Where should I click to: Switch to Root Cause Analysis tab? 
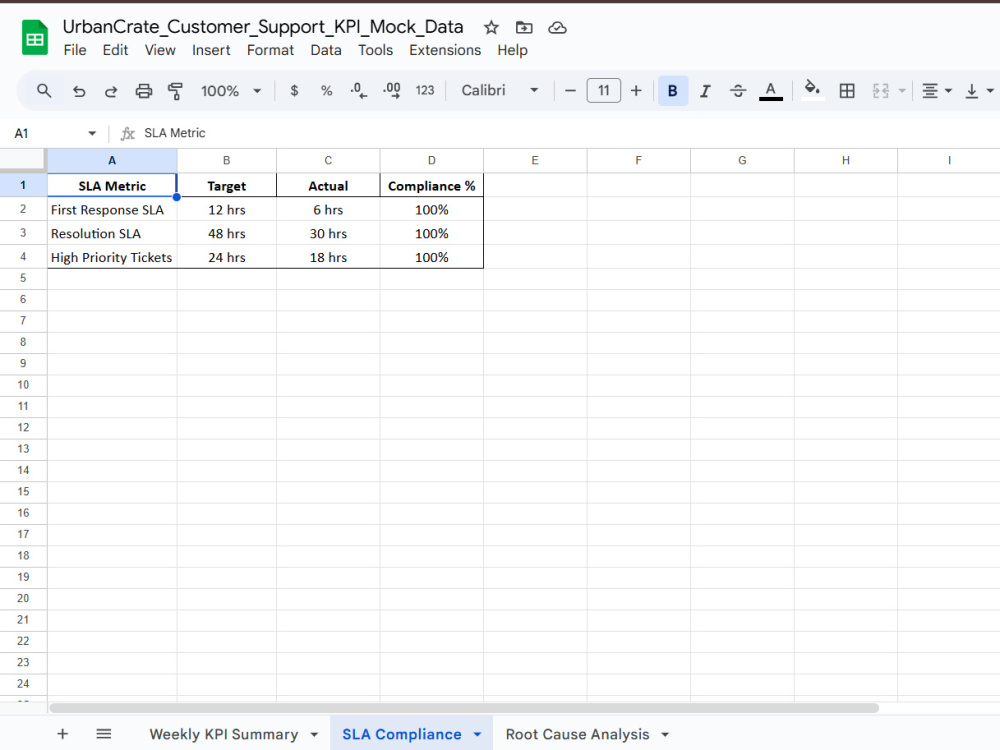coord(577,734)
